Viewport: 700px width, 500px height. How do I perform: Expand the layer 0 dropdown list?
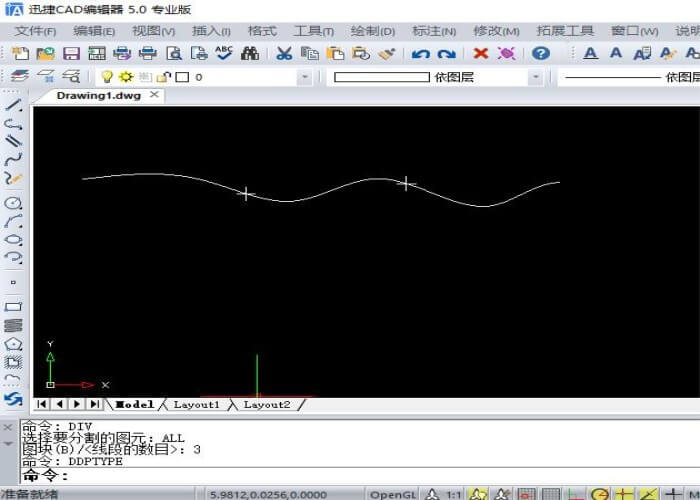pyautogui.click(x=305, y=77)
